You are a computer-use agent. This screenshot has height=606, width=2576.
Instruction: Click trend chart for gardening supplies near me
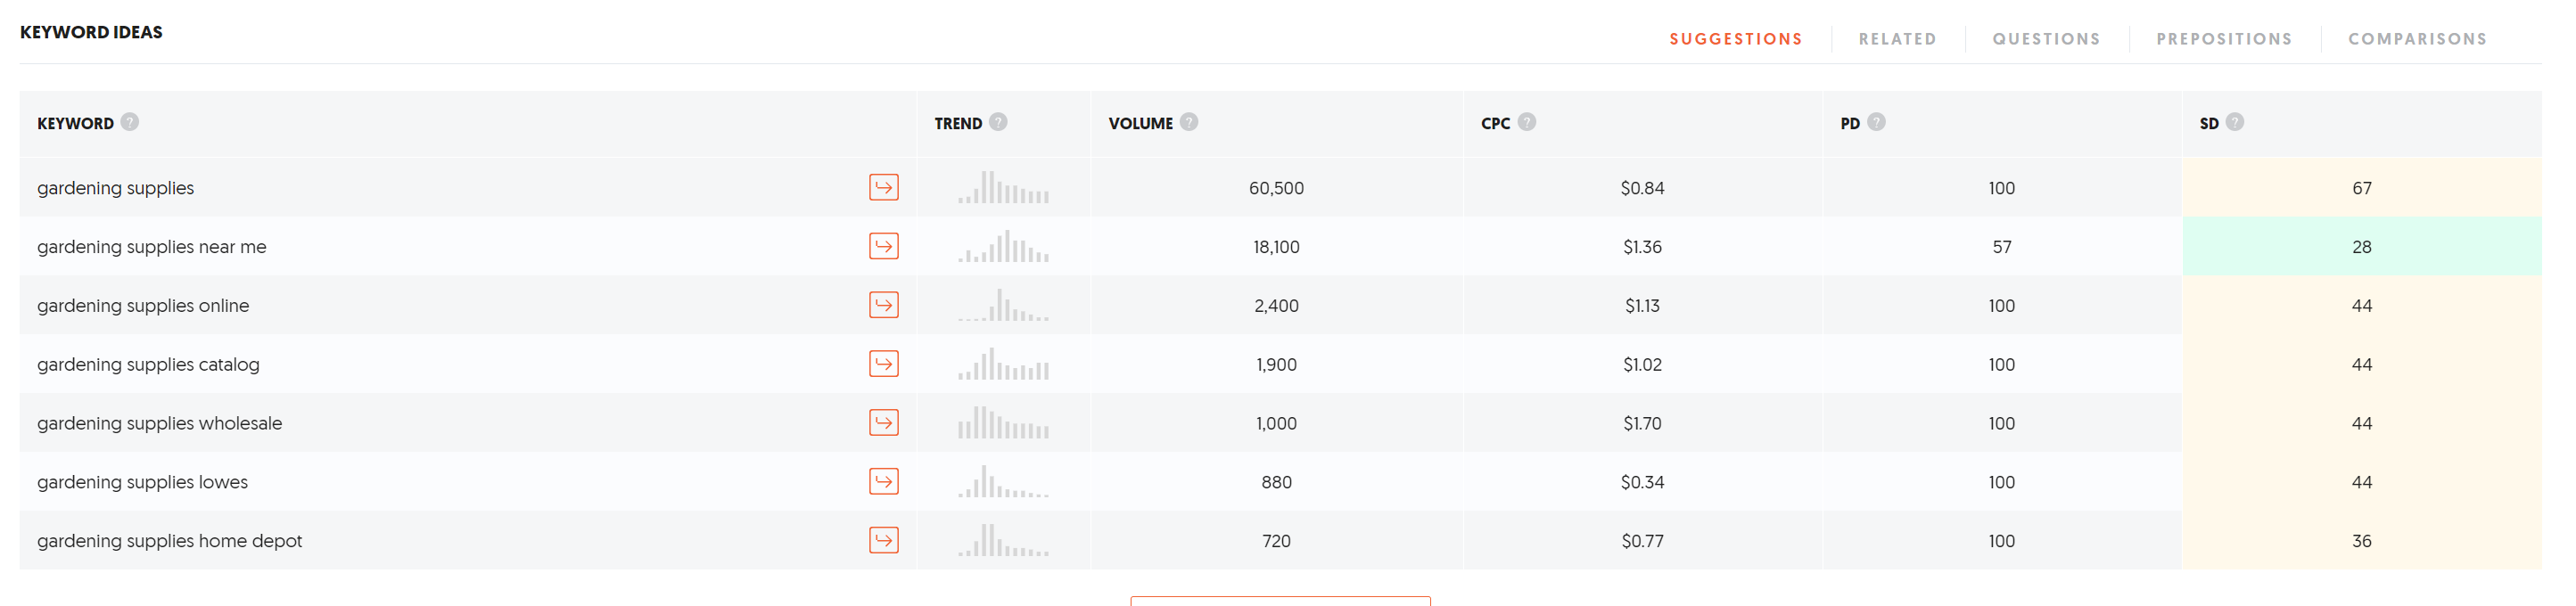coord(1003,246)
